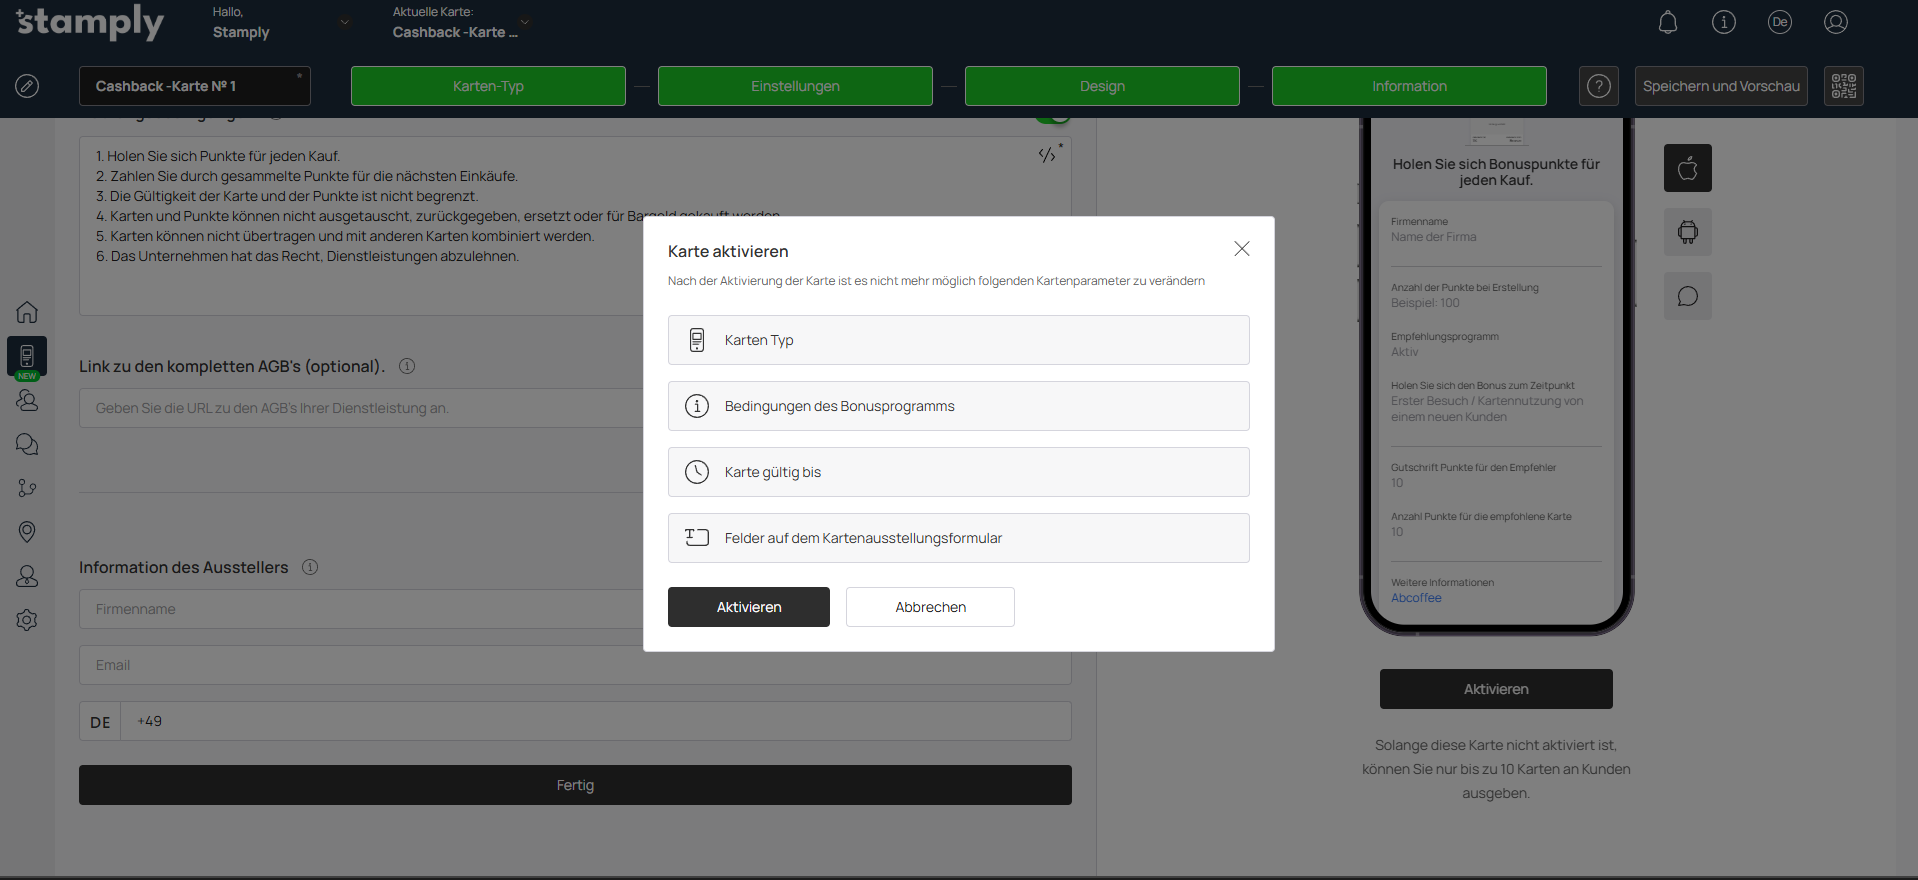Confirm with Aktivieren in the dialog
The image size is (1918, 880).
tap(748, 607)
